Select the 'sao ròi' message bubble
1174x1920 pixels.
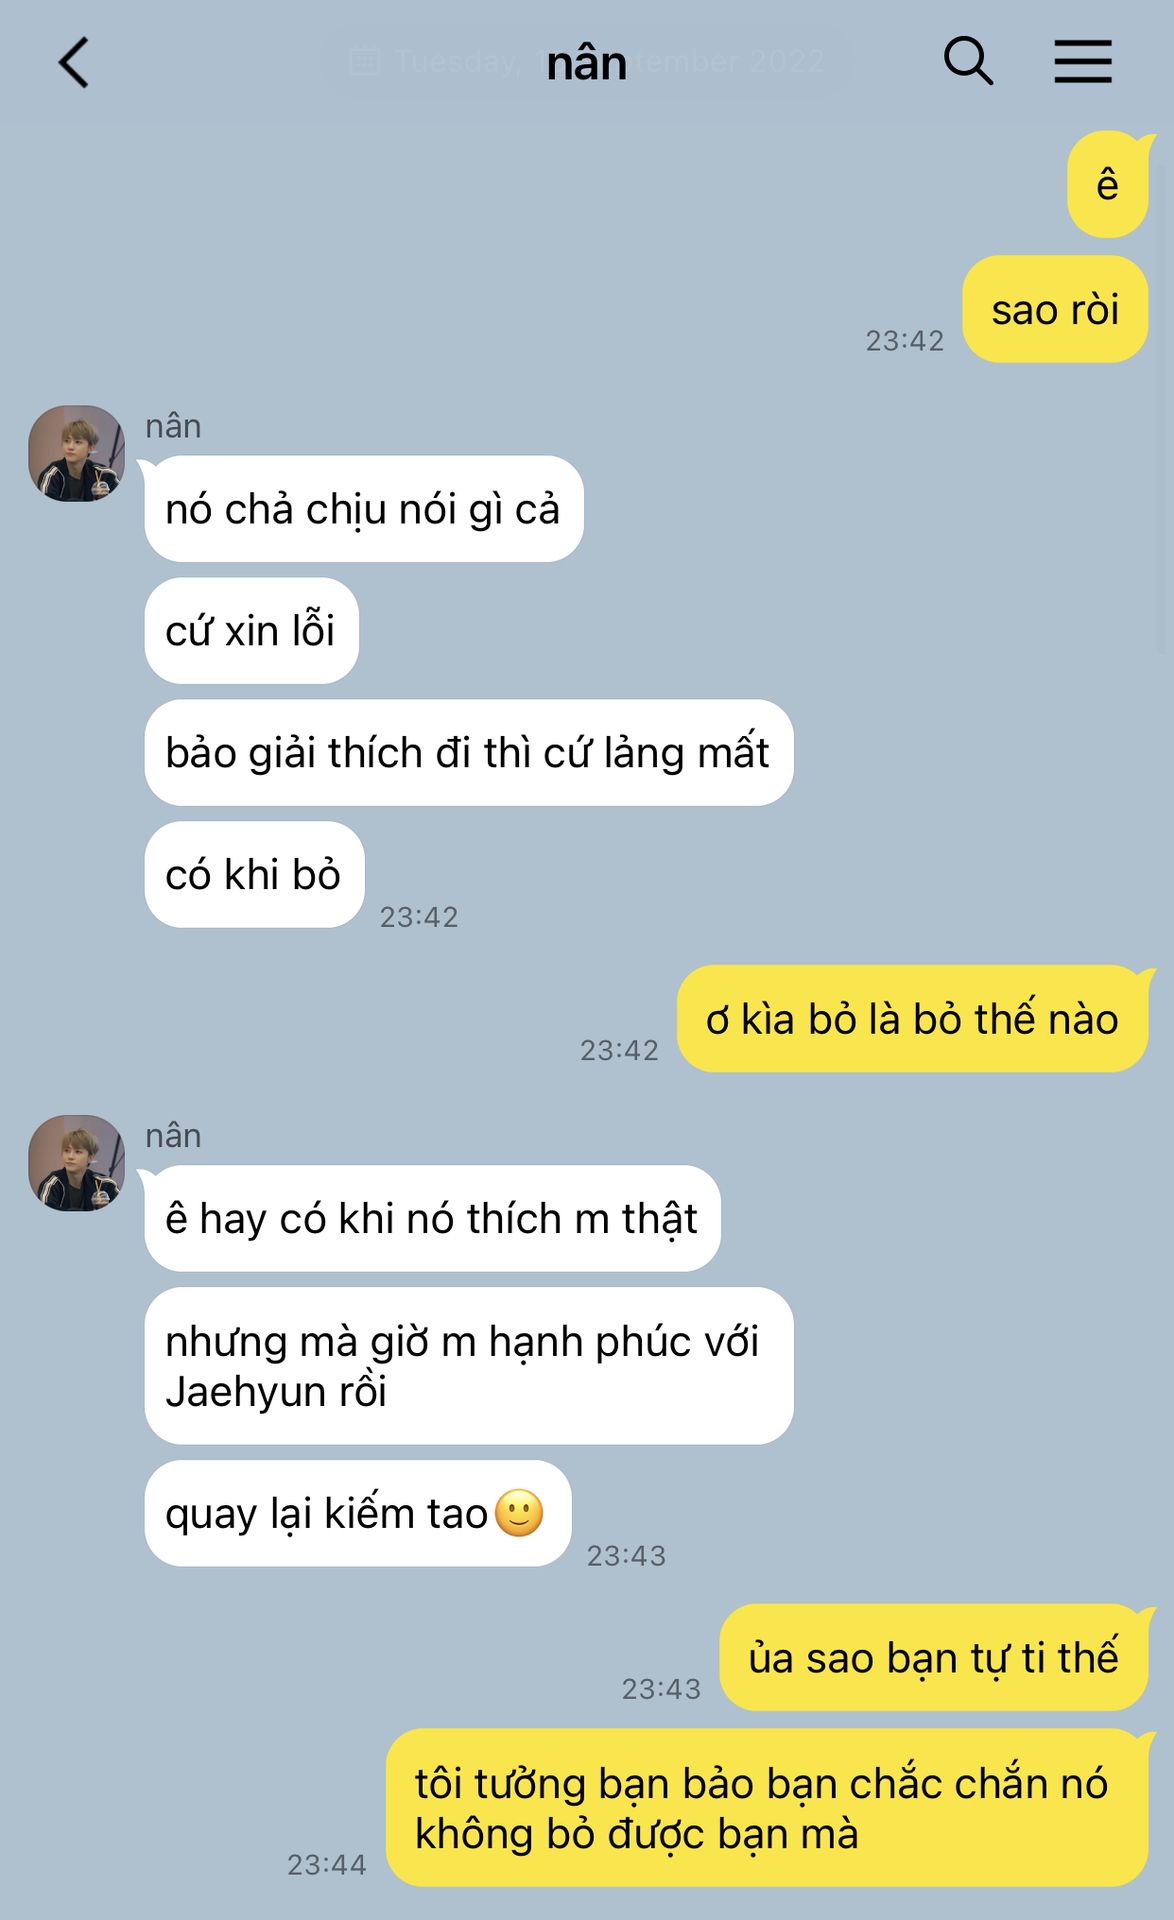pyautogui.click(x=1055, y=309)
